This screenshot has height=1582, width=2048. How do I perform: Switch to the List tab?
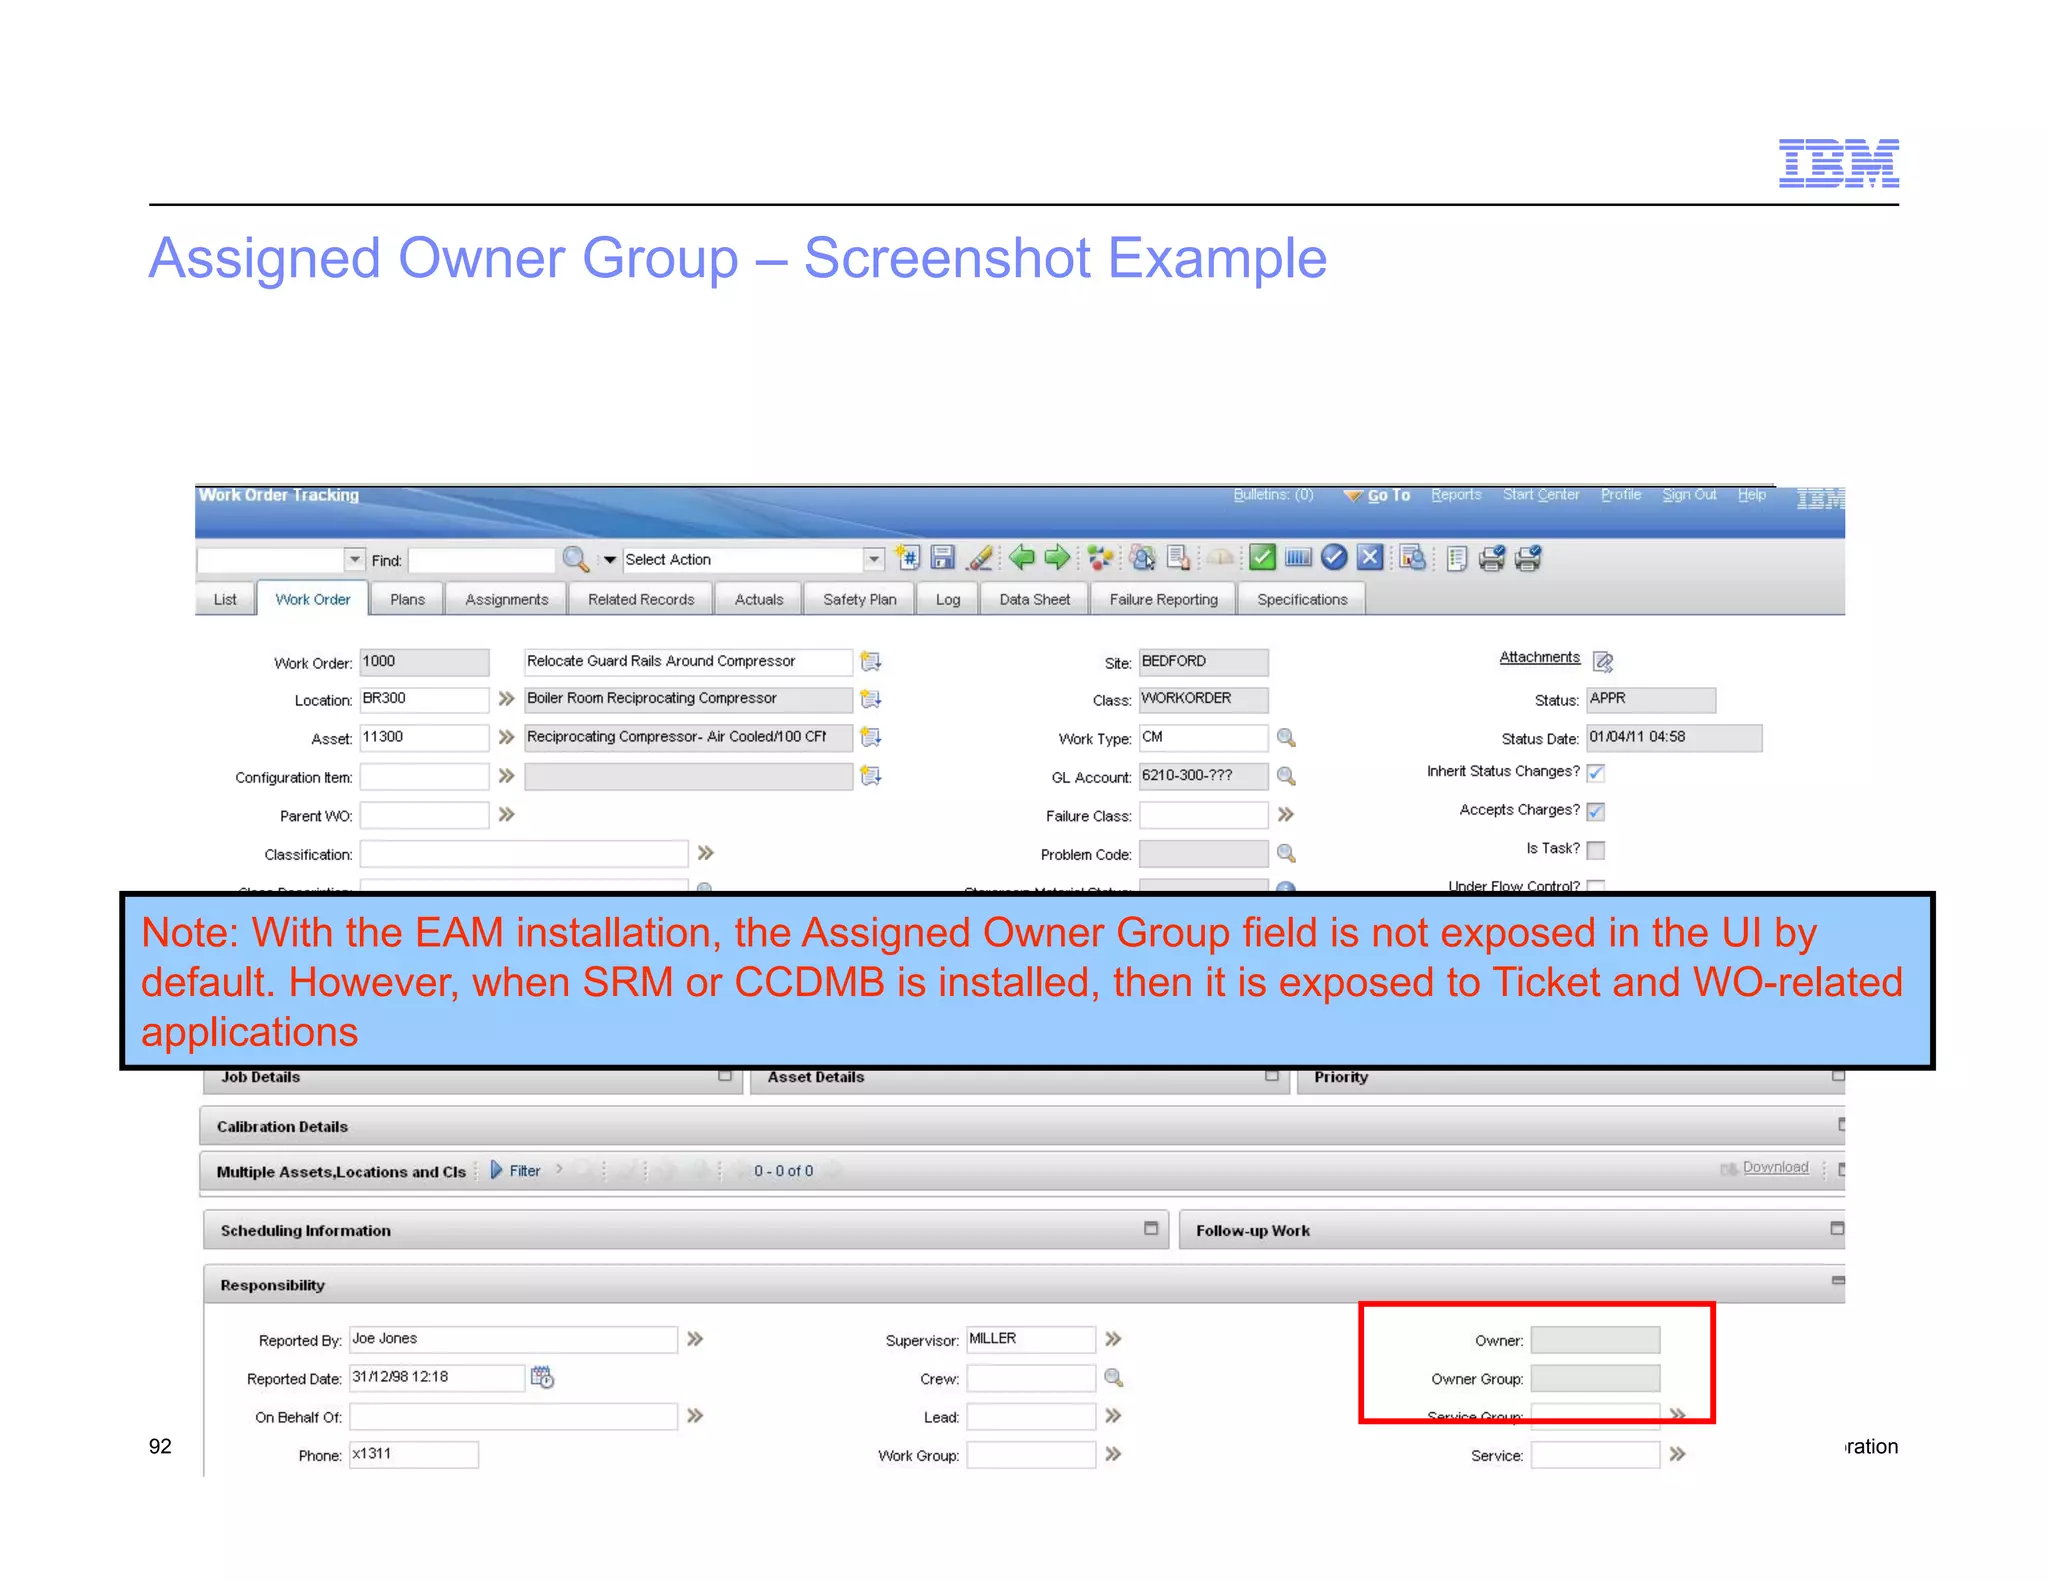225,599
